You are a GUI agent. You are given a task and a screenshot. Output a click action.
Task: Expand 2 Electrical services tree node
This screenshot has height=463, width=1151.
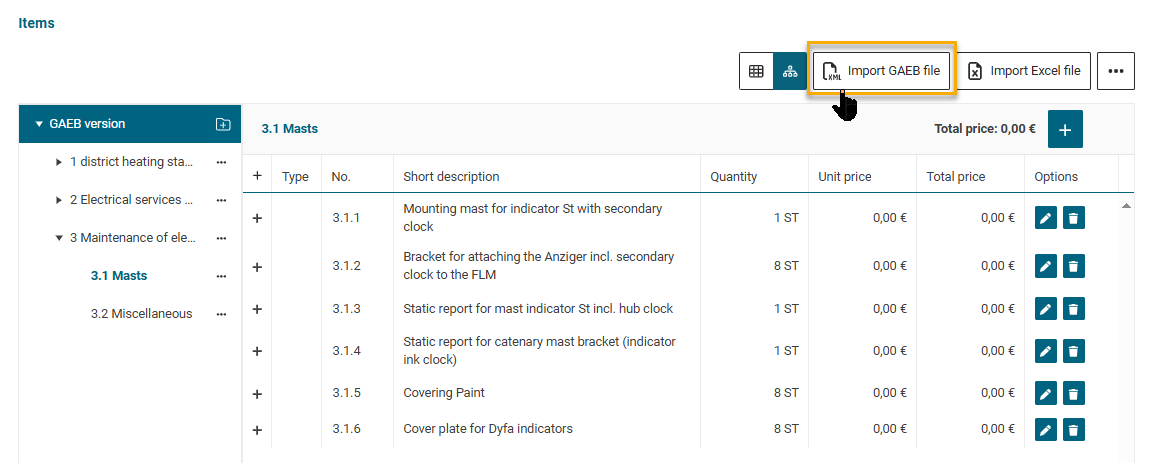tap(59, 200)
